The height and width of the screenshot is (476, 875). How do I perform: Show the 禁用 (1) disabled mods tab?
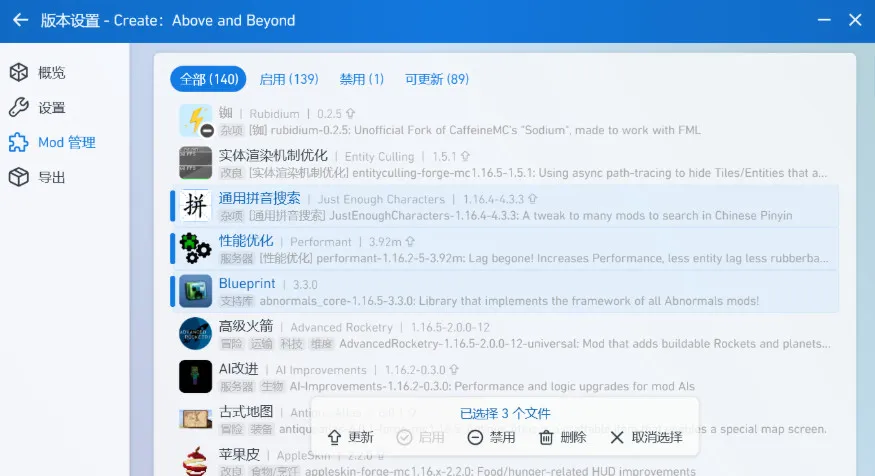[361, 79]
